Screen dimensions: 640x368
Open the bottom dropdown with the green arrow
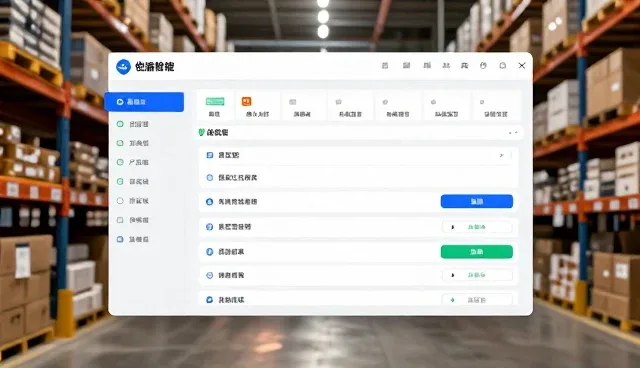click(x=477, y=299)
